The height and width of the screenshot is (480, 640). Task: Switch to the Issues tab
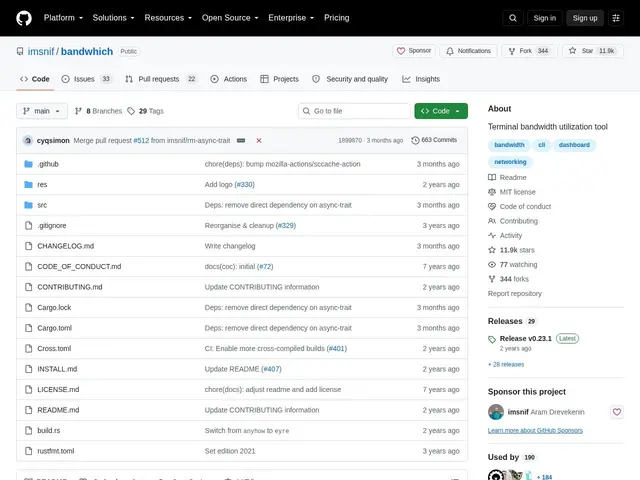coord(87,79)
